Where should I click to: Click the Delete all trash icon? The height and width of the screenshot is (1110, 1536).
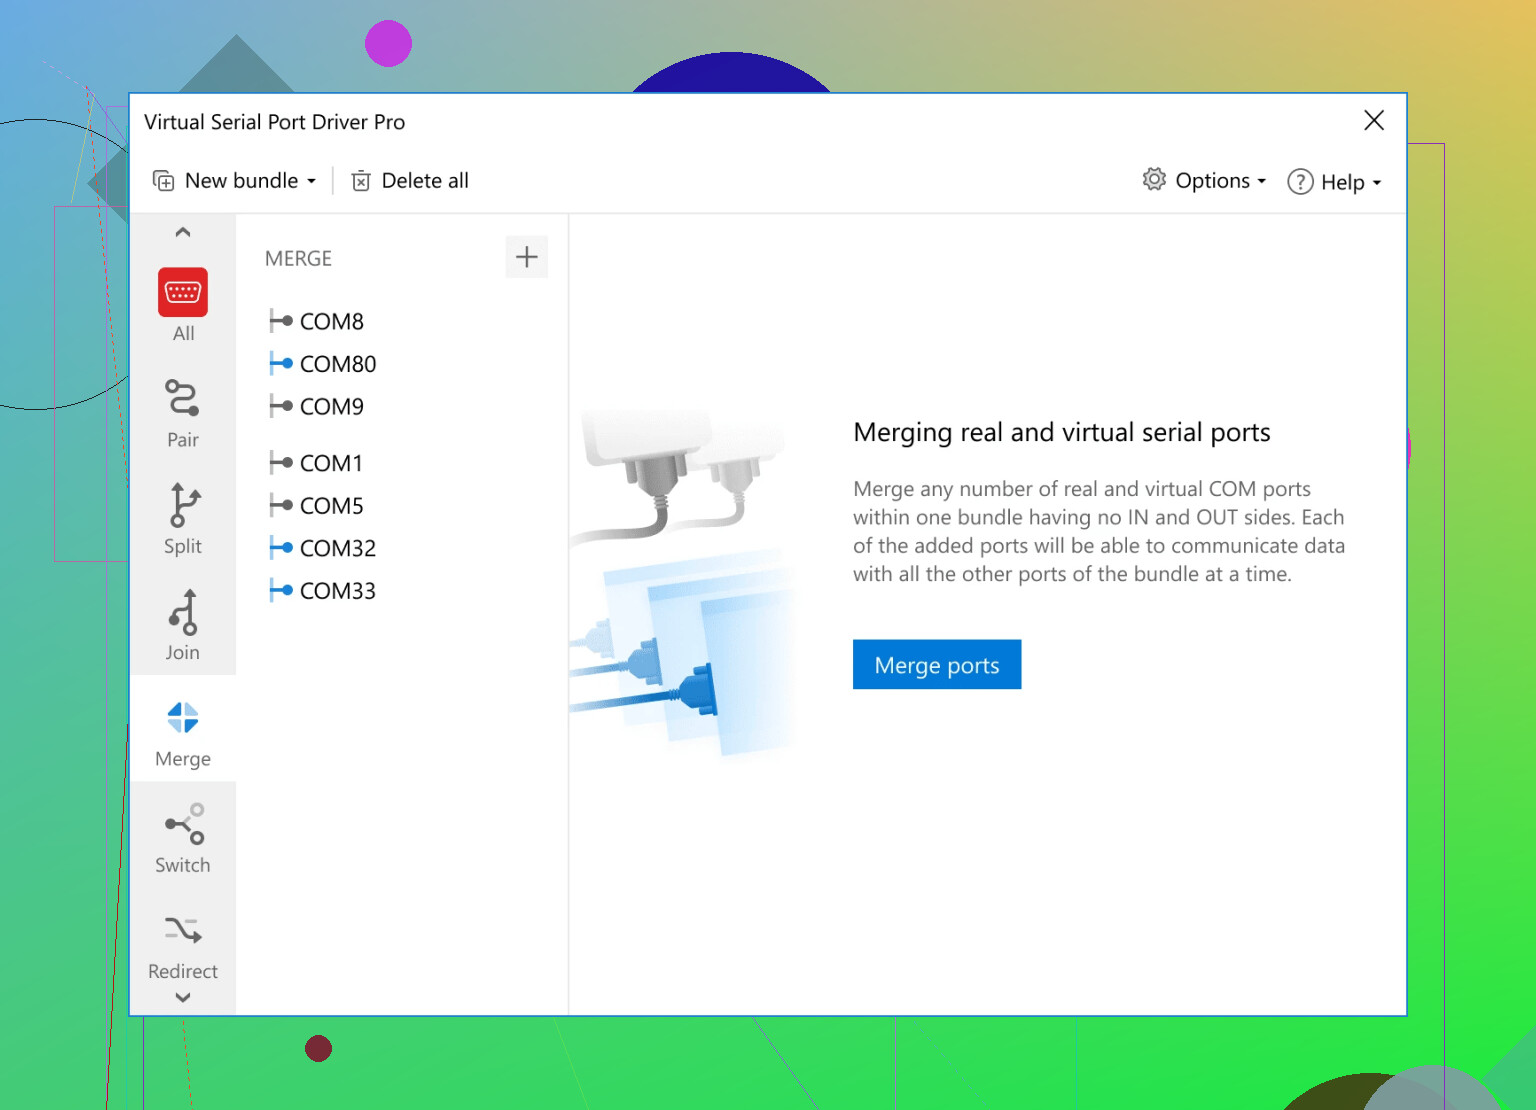[x=361, y=181]
